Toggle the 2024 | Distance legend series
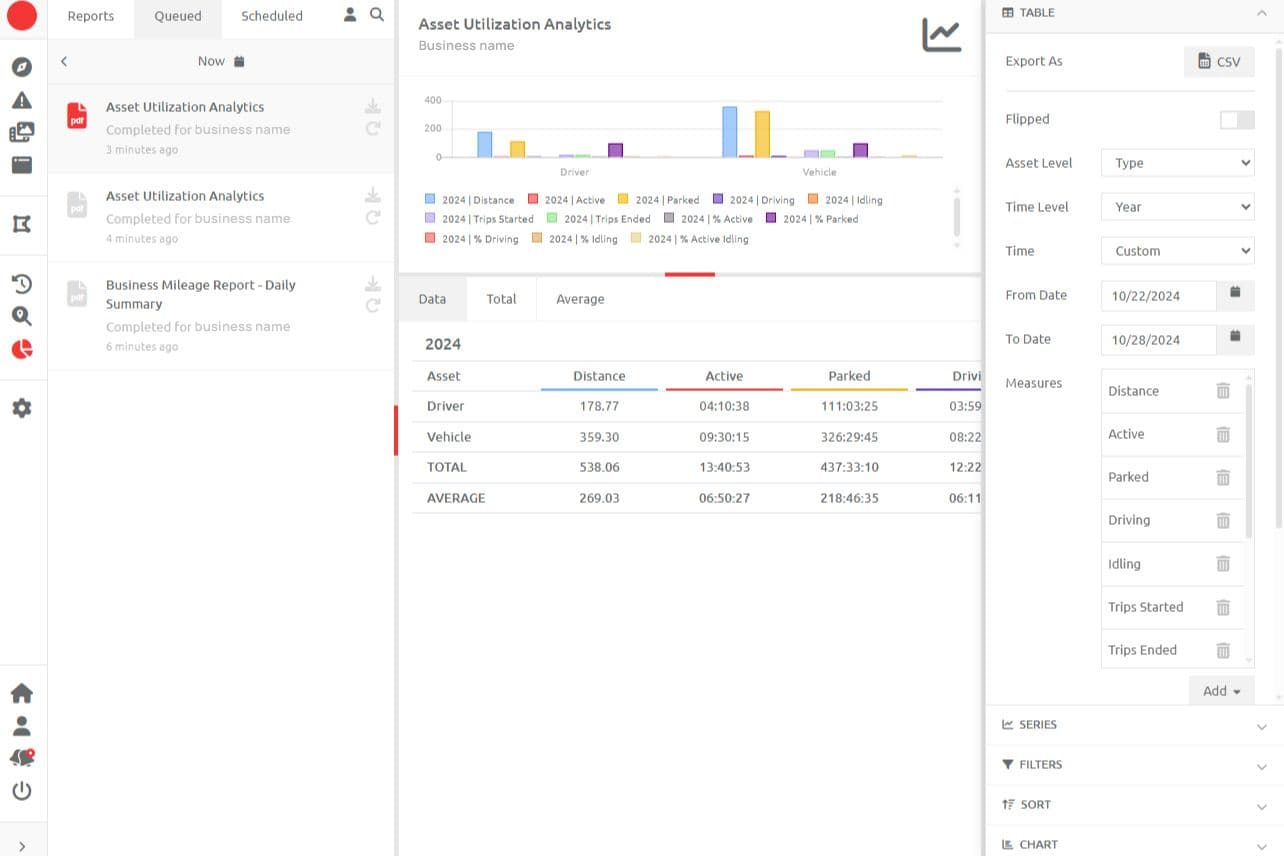1284x856 pixels. coord(470,200)
